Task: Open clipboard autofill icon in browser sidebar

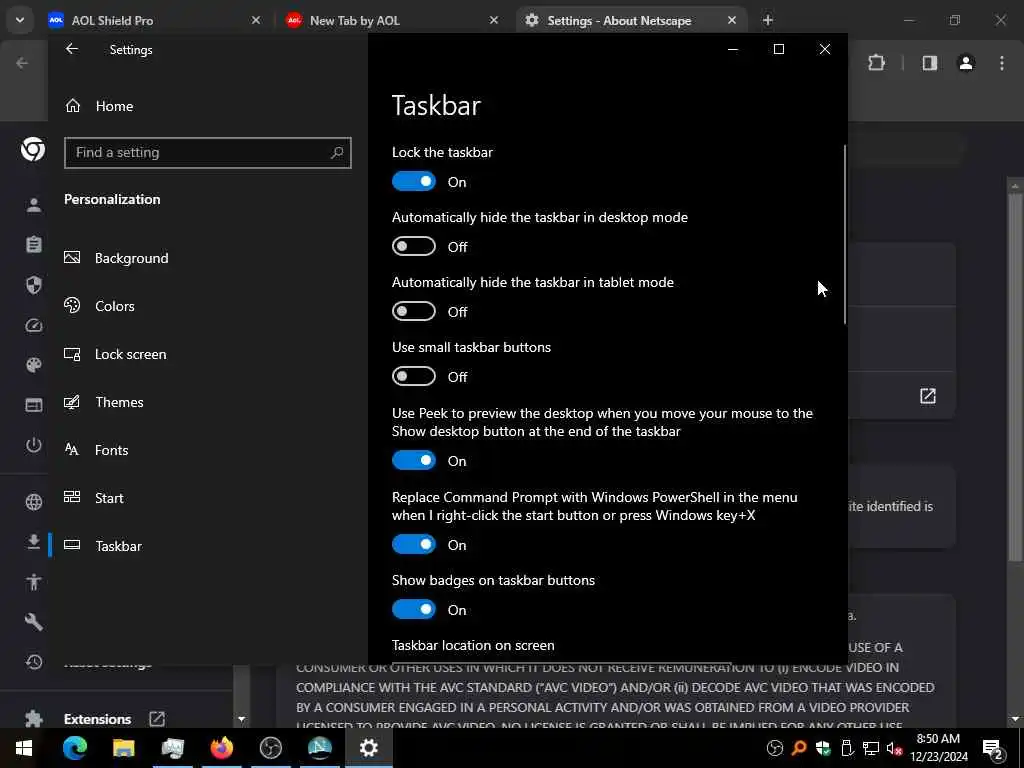Action: [x=34, y=244]
